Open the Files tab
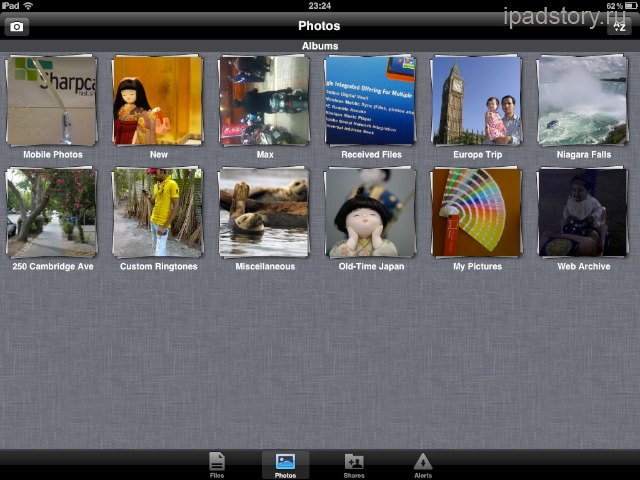Image resolution: width=640 pixels, height=480 pixels. pyautogui.click(x=217, y=464)
